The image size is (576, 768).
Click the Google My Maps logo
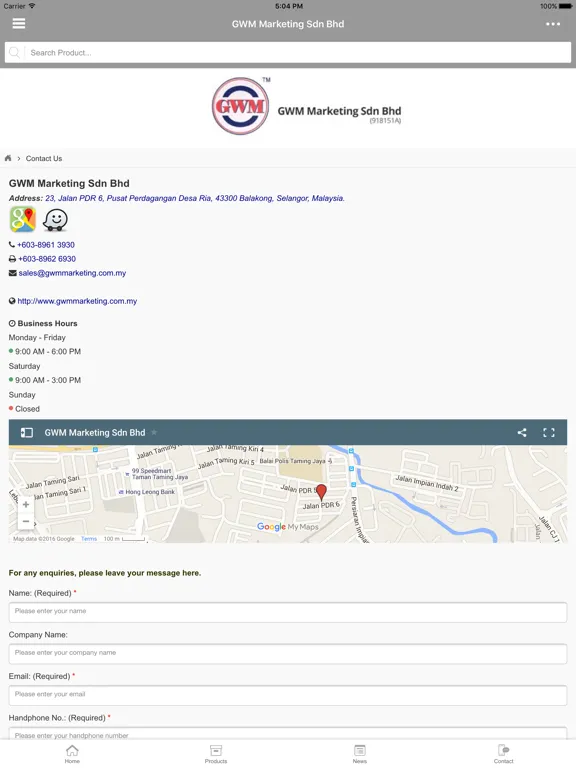[x=288, y=527]
